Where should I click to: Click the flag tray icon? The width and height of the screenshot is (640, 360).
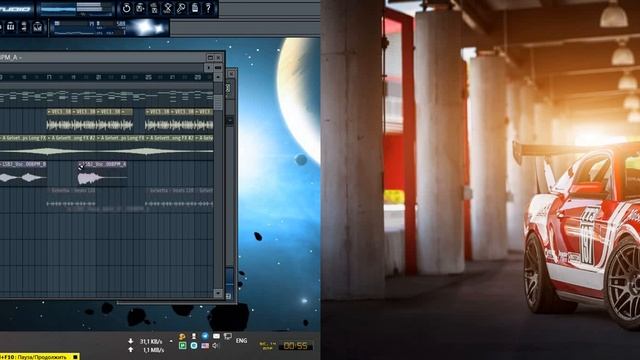[205, 346]
